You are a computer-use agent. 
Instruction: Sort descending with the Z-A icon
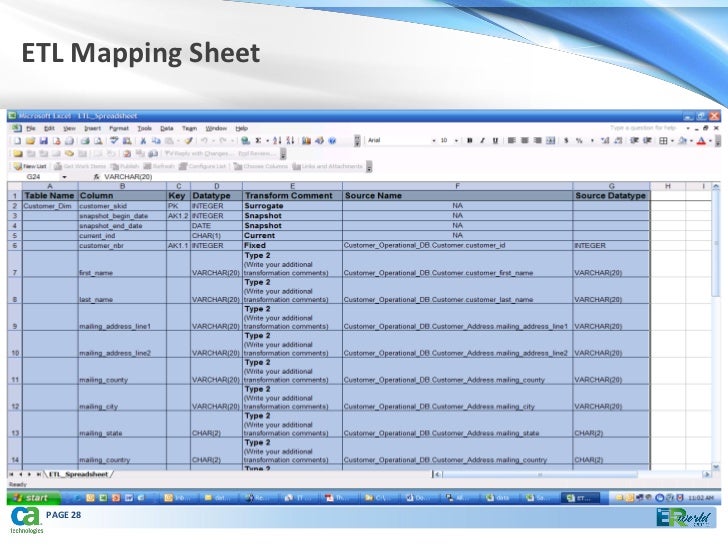(x=290, y=141)
